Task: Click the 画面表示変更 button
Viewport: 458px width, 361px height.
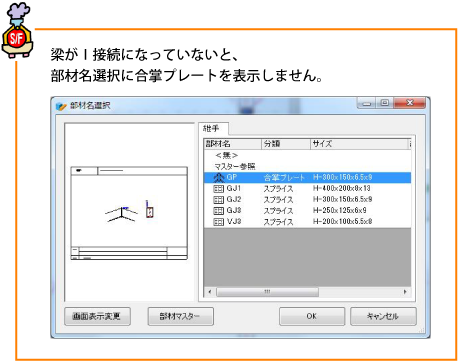Action: coord(97,316)
